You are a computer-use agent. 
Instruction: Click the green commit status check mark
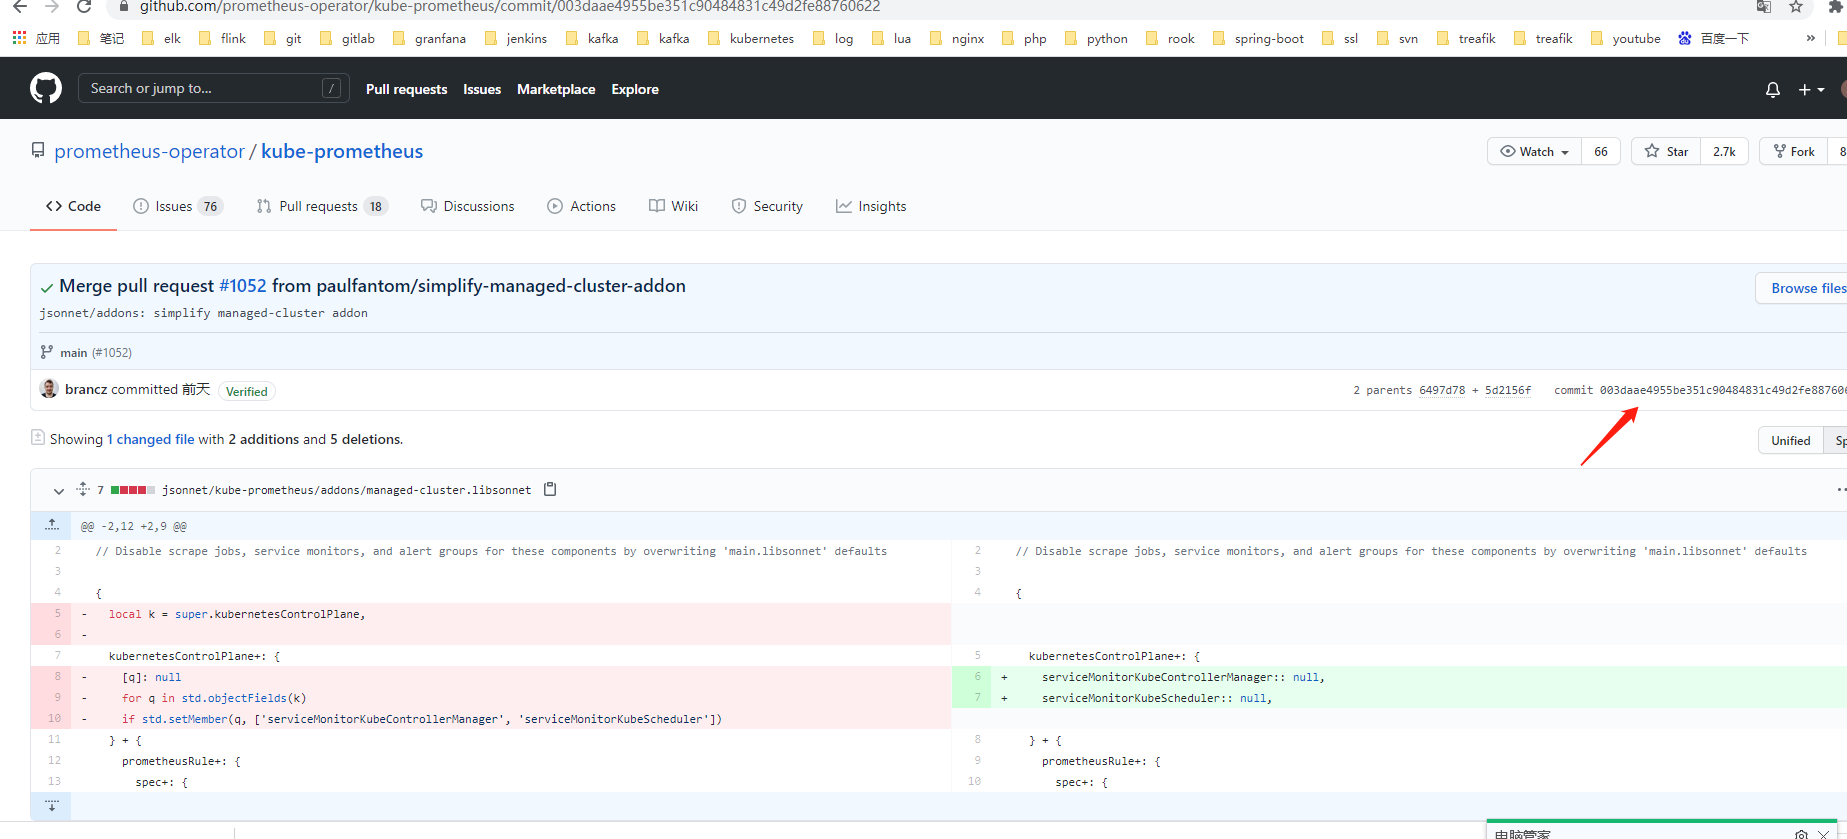pos(46,287)
